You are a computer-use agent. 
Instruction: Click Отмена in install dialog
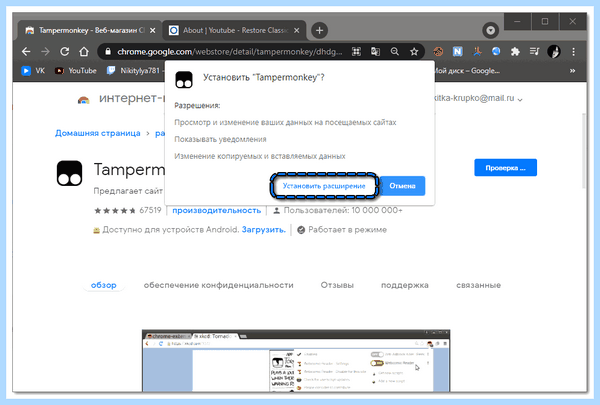(x=402, y=186)
